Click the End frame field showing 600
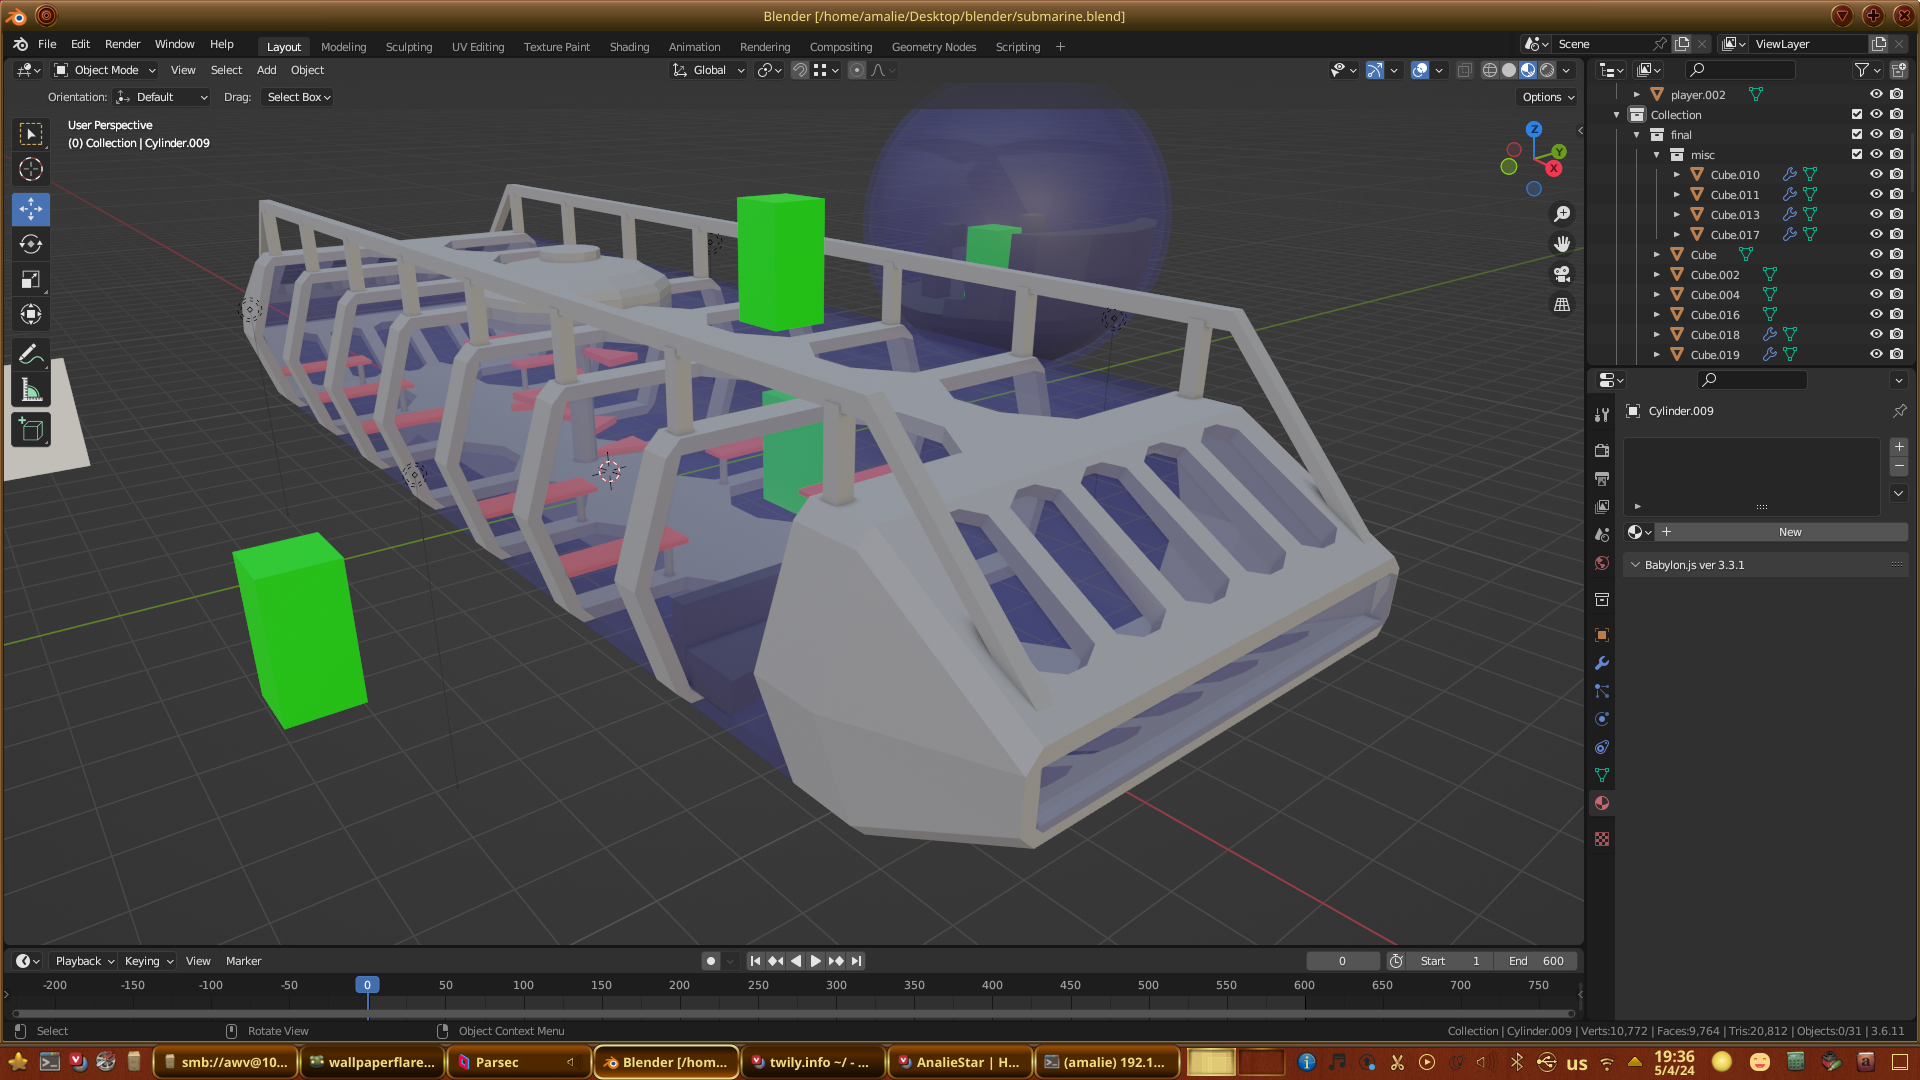Screen dimensions: 1920x1080 (x=1537, y=961)
